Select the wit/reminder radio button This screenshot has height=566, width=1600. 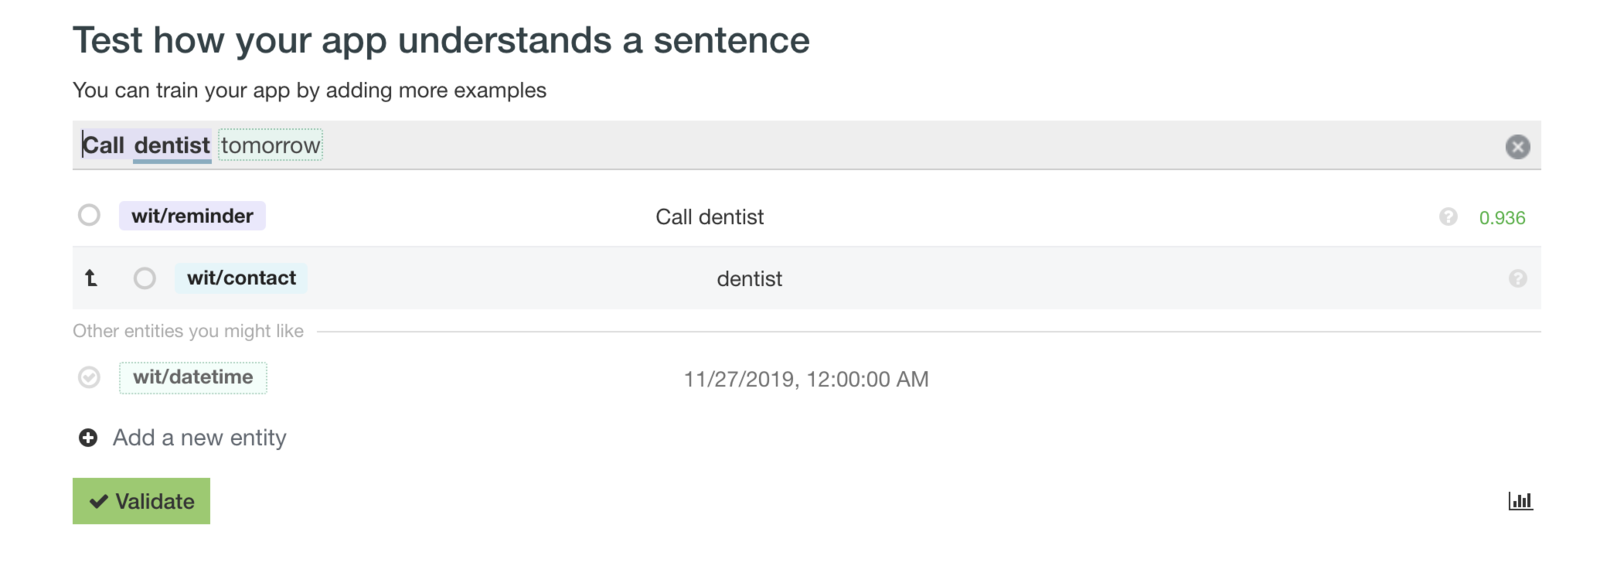[x=89, y=215]
